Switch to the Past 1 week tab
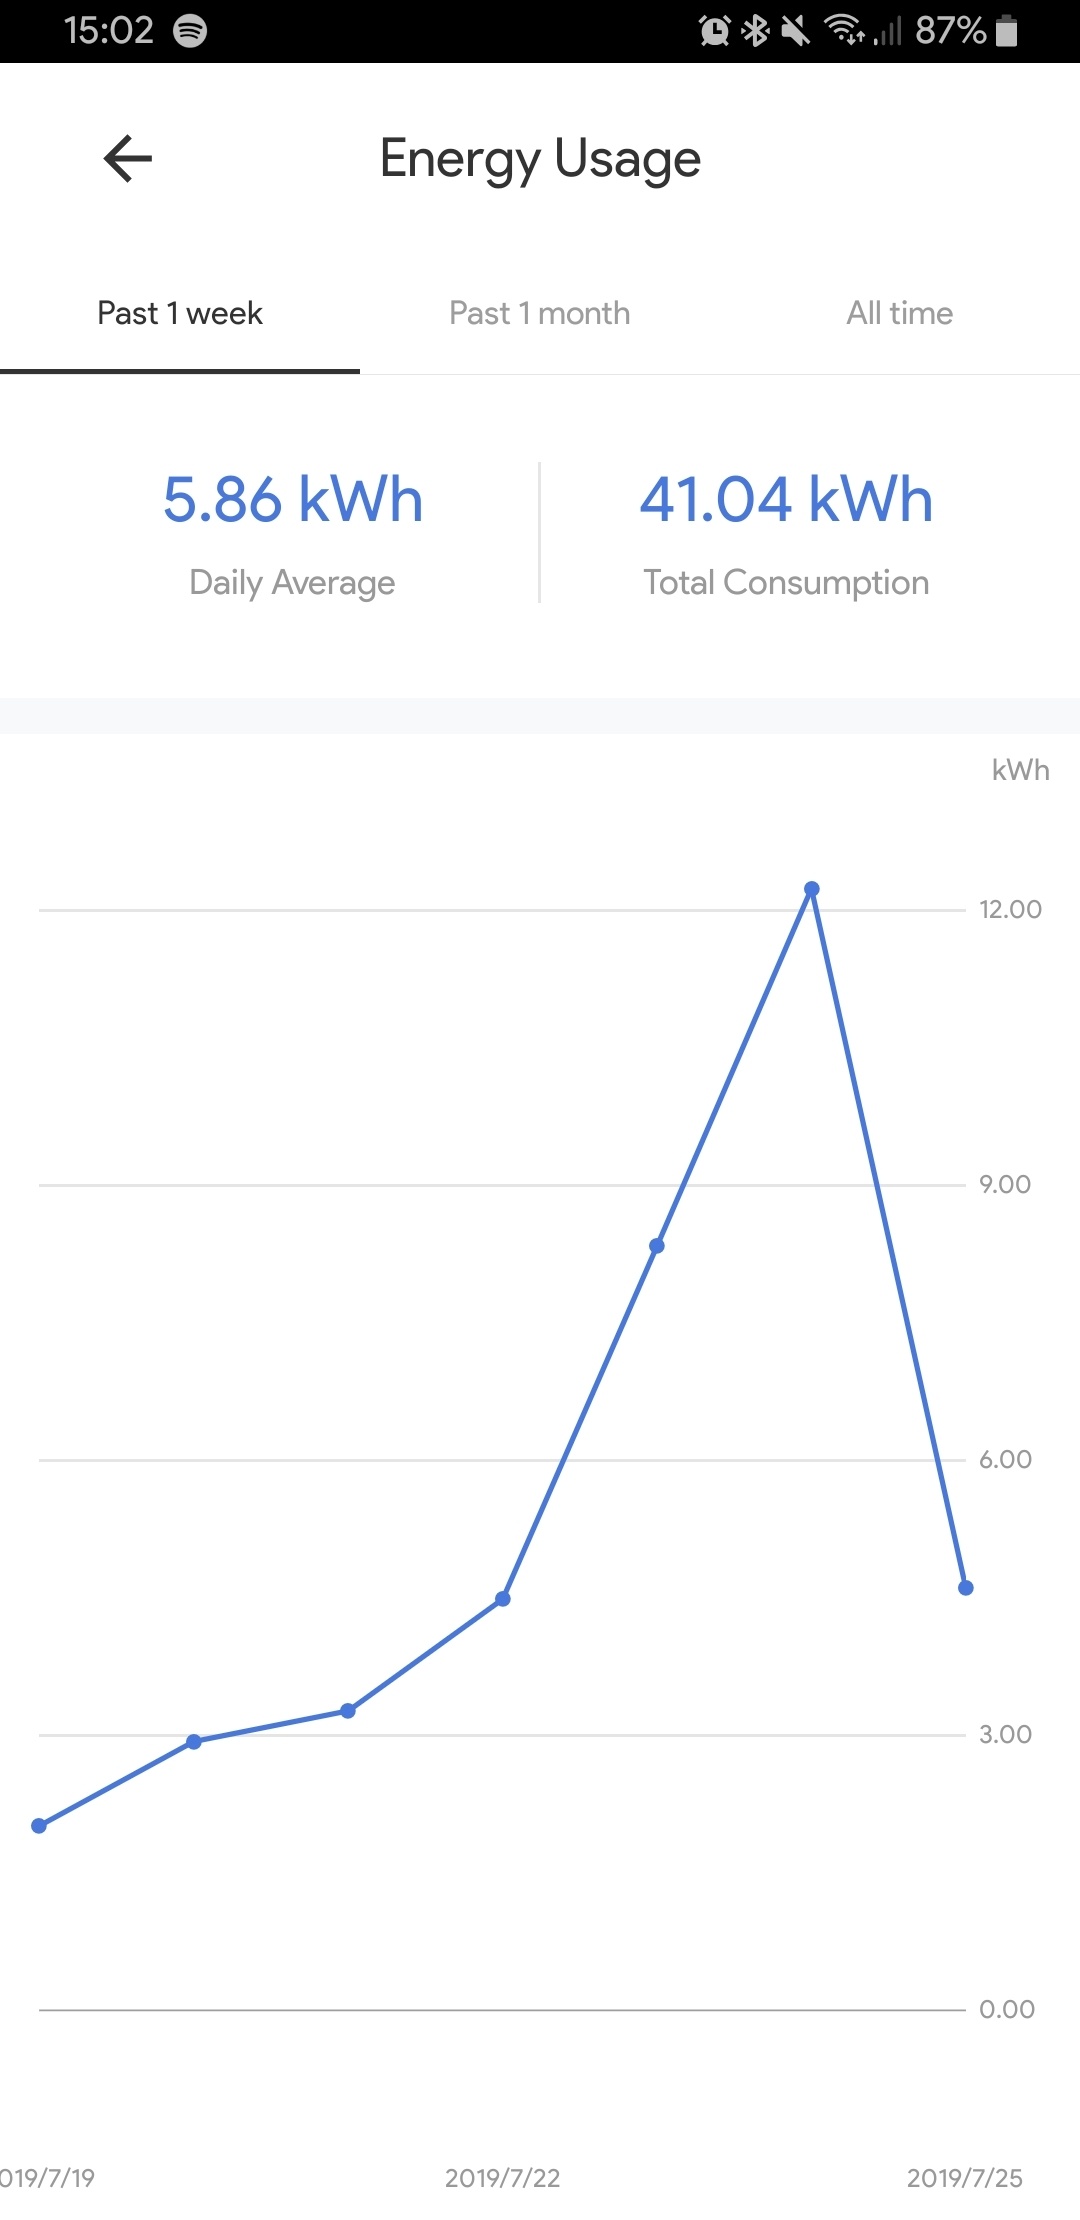 (180, 314)
